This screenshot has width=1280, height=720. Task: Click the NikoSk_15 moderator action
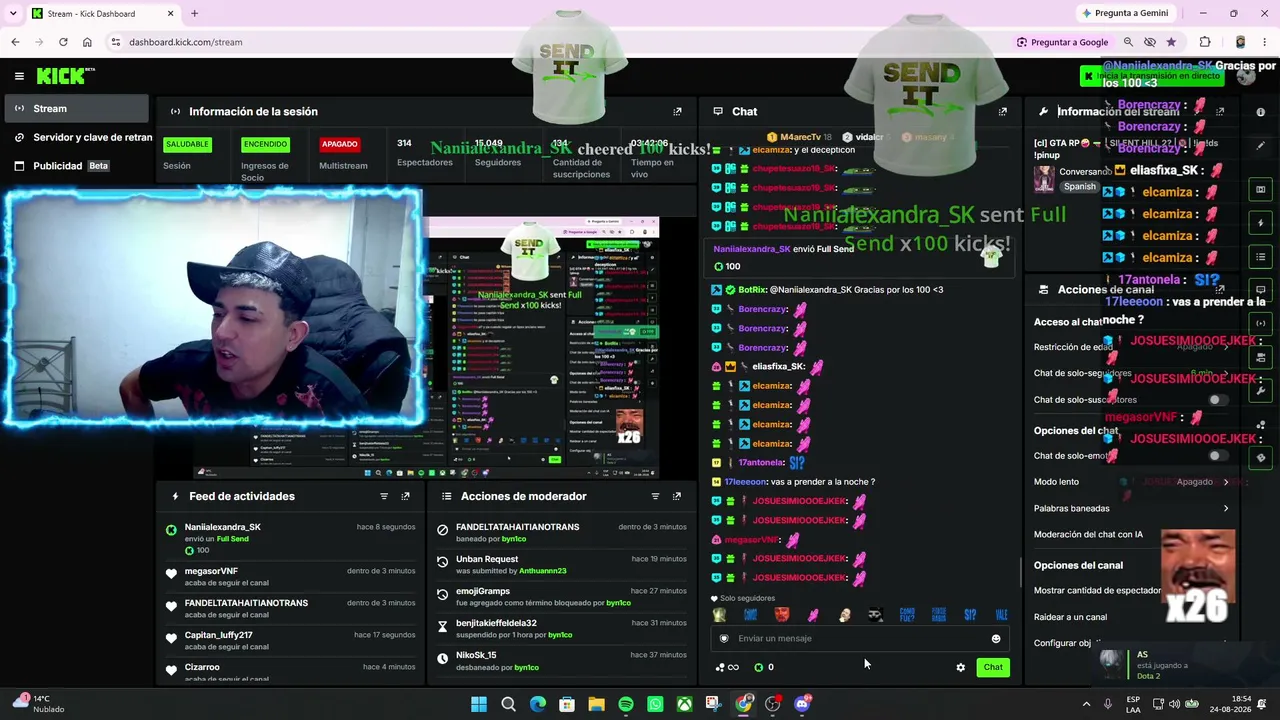point(562,661)
